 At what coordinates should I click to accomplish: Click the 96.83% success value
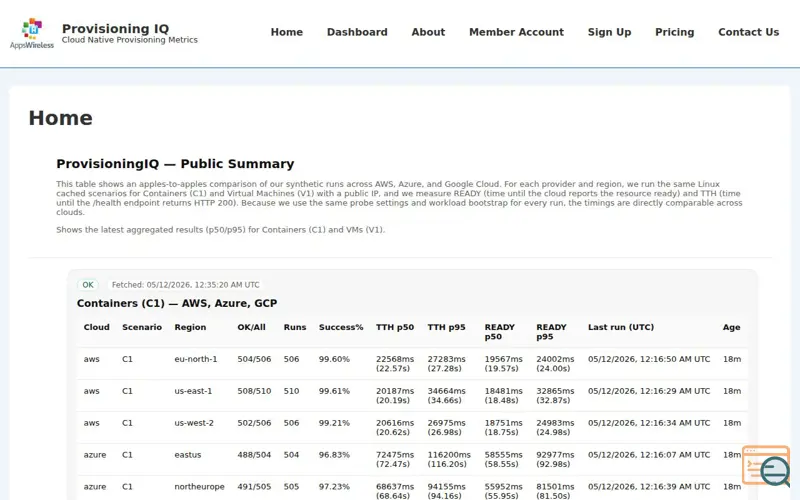[x=334, y=455]
